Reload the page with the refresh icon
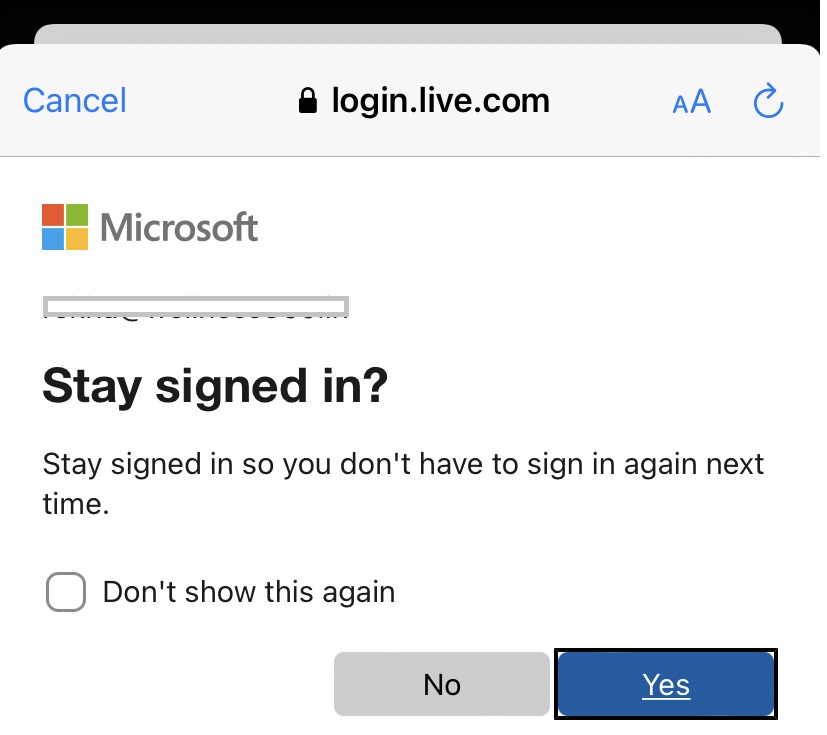The width and height of the screenshot is (827, 735). click(x=768, y=100)
